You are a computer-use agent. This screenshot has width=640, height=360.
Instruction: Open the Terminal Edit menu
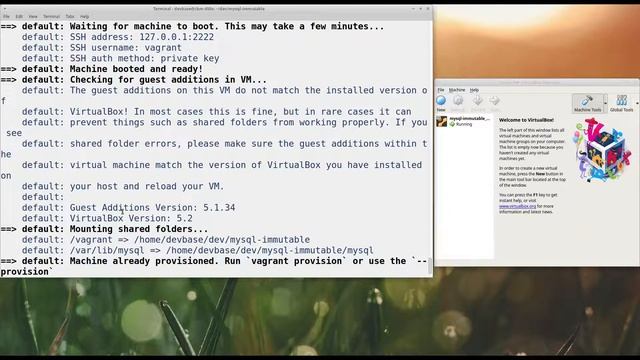(19, 16)
